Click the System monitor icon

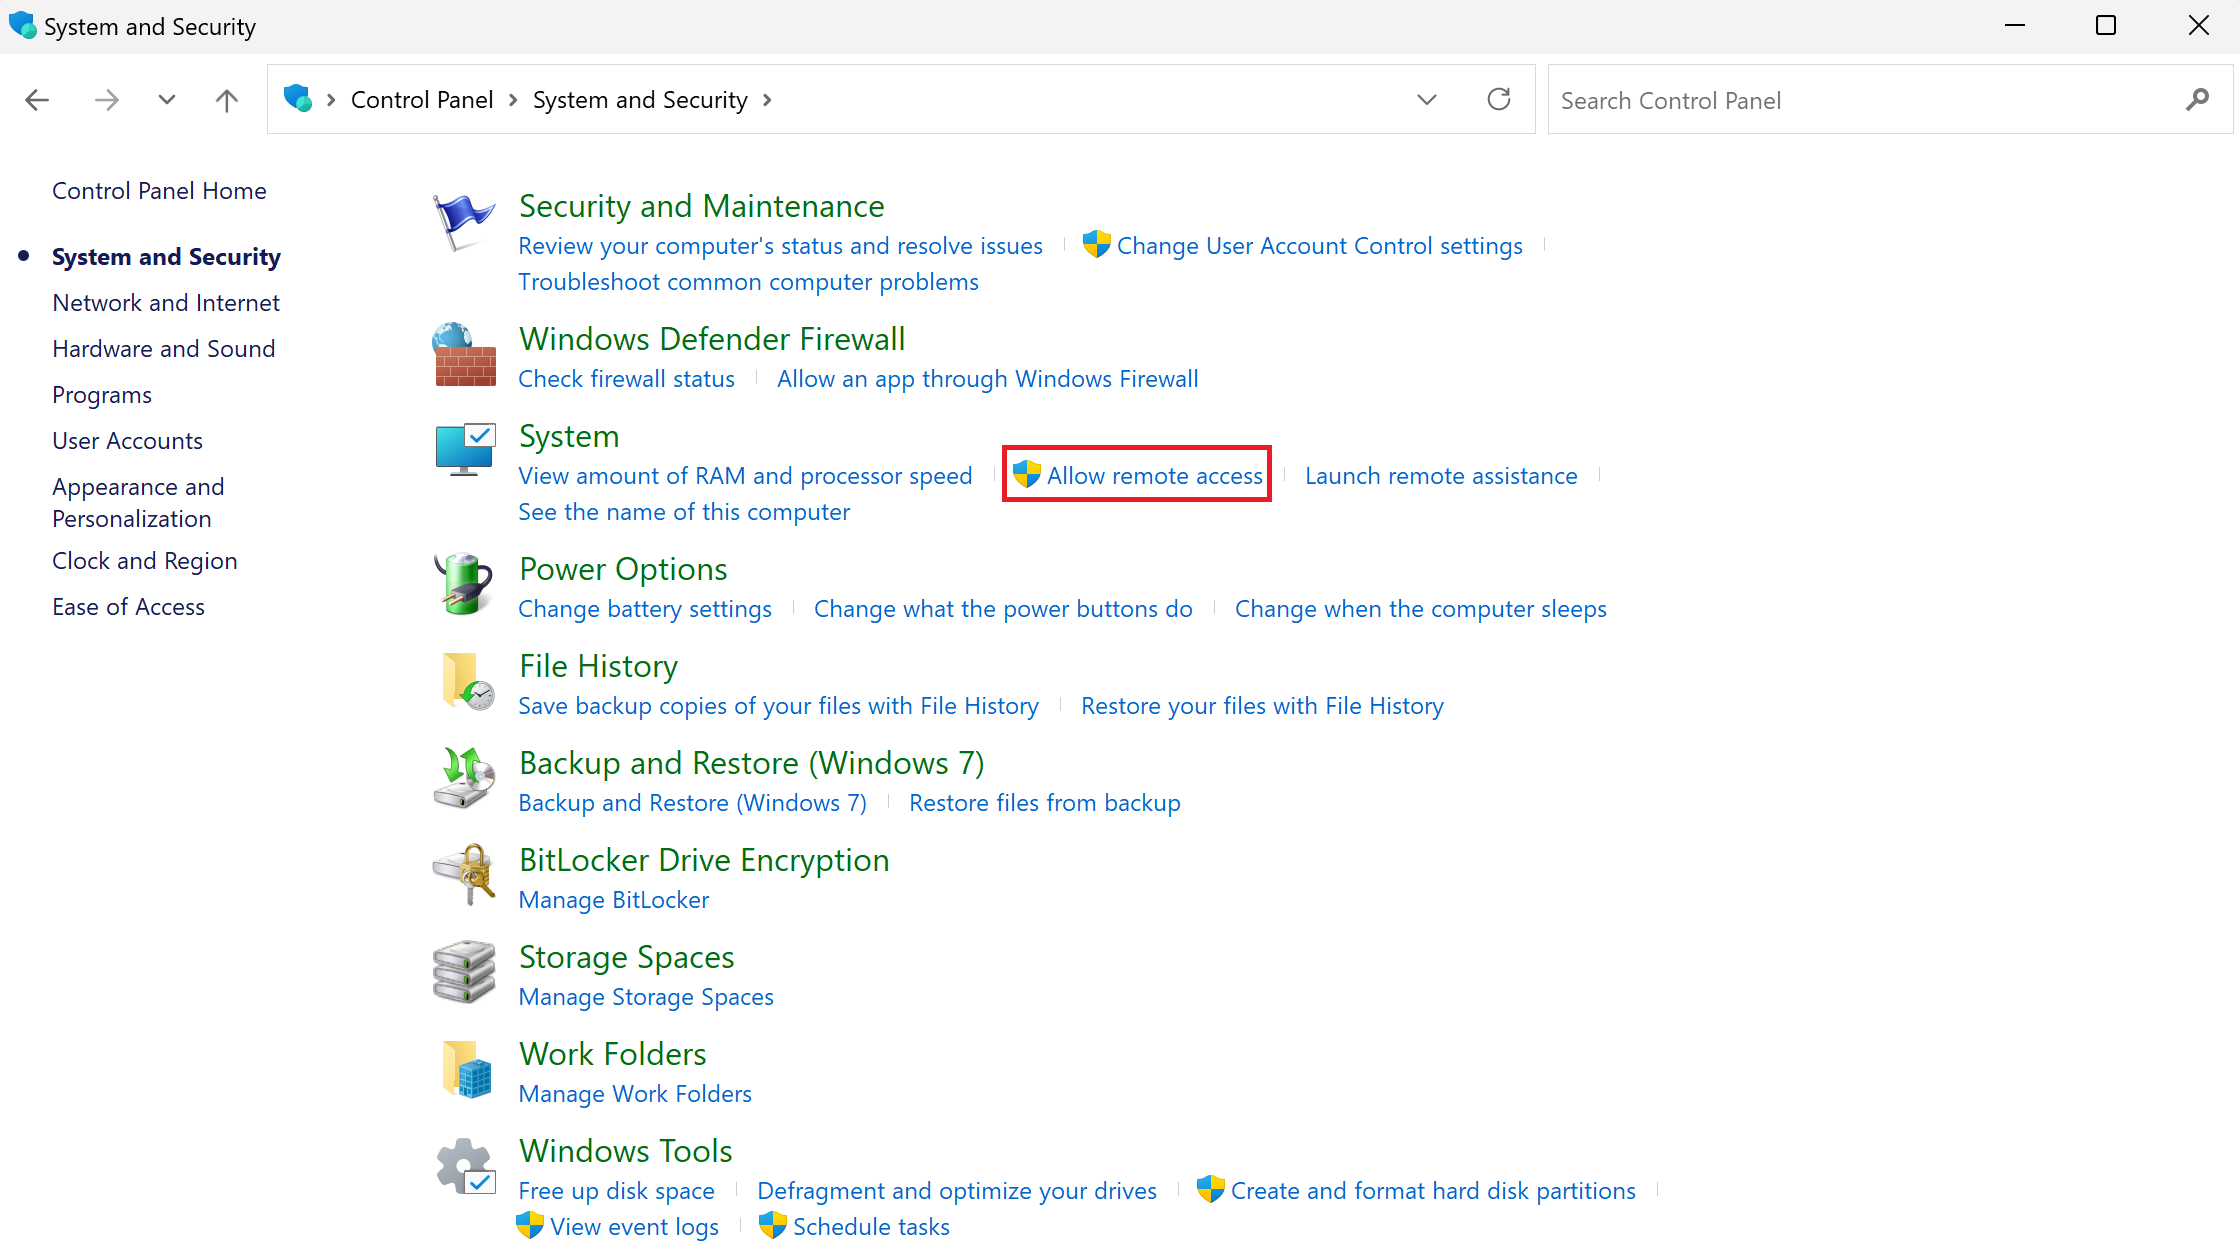tap(465, 451)
